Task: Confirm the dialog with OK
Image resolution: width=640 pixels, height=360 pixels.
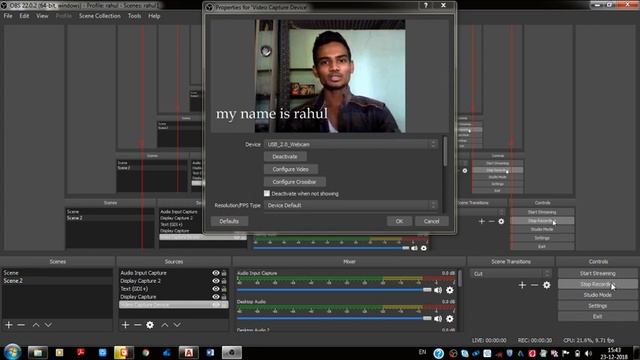Action: [399, 221]
